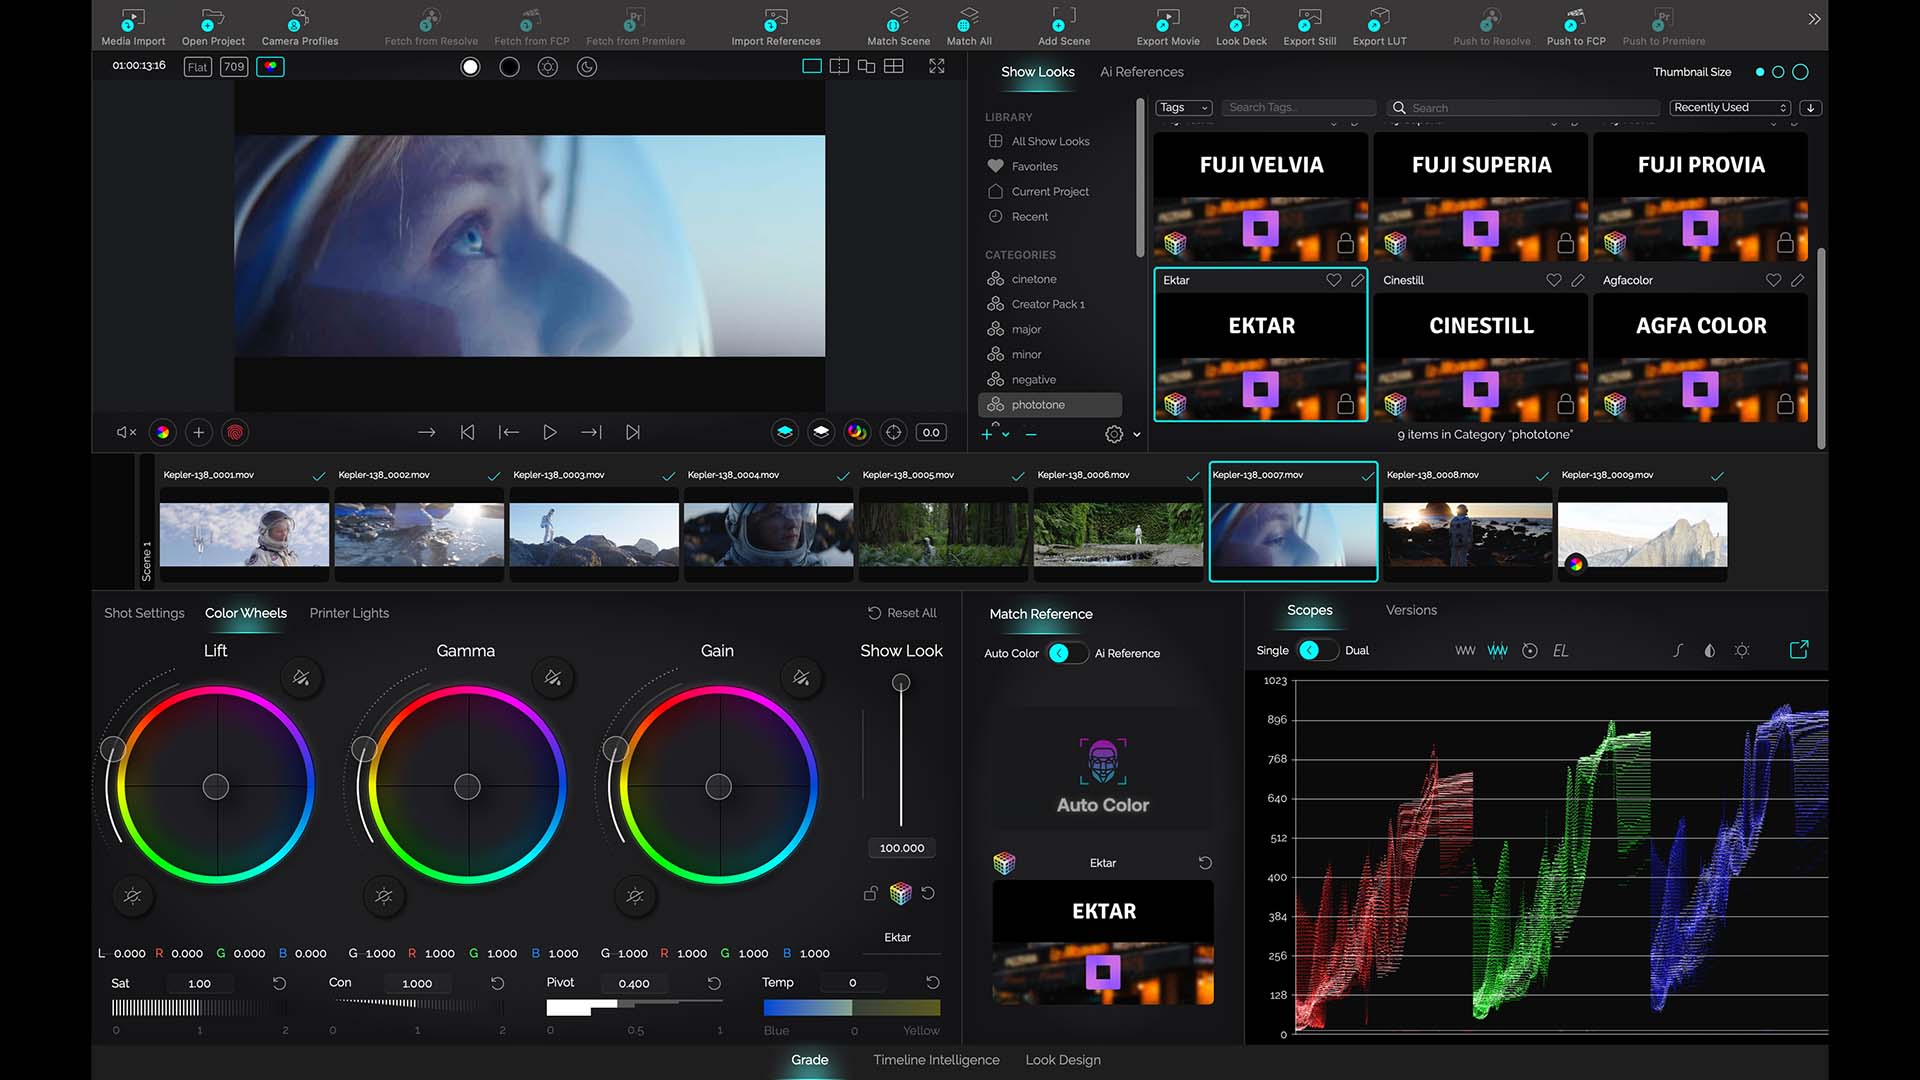The height and width of the screenshot is (1080, 1920).
Task: Open Media Import
Action: pos(132,25)
